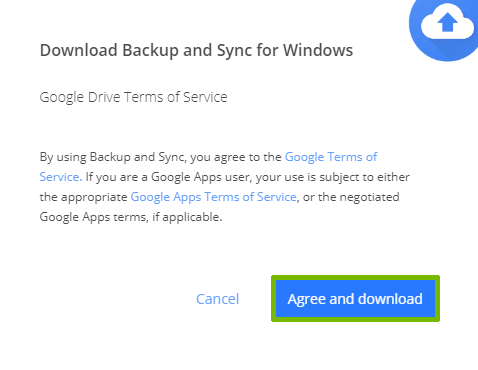The width and height of the screenshot is (478, 370).
Task: Click the Agree and download button
Action: pos(355,299)
